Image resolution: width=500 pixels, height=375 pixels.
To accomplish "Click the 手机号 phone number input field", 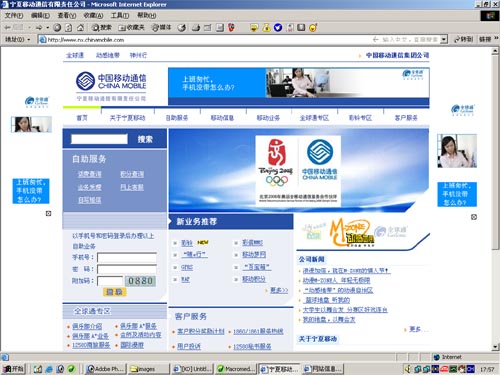I will pos(127,257).
